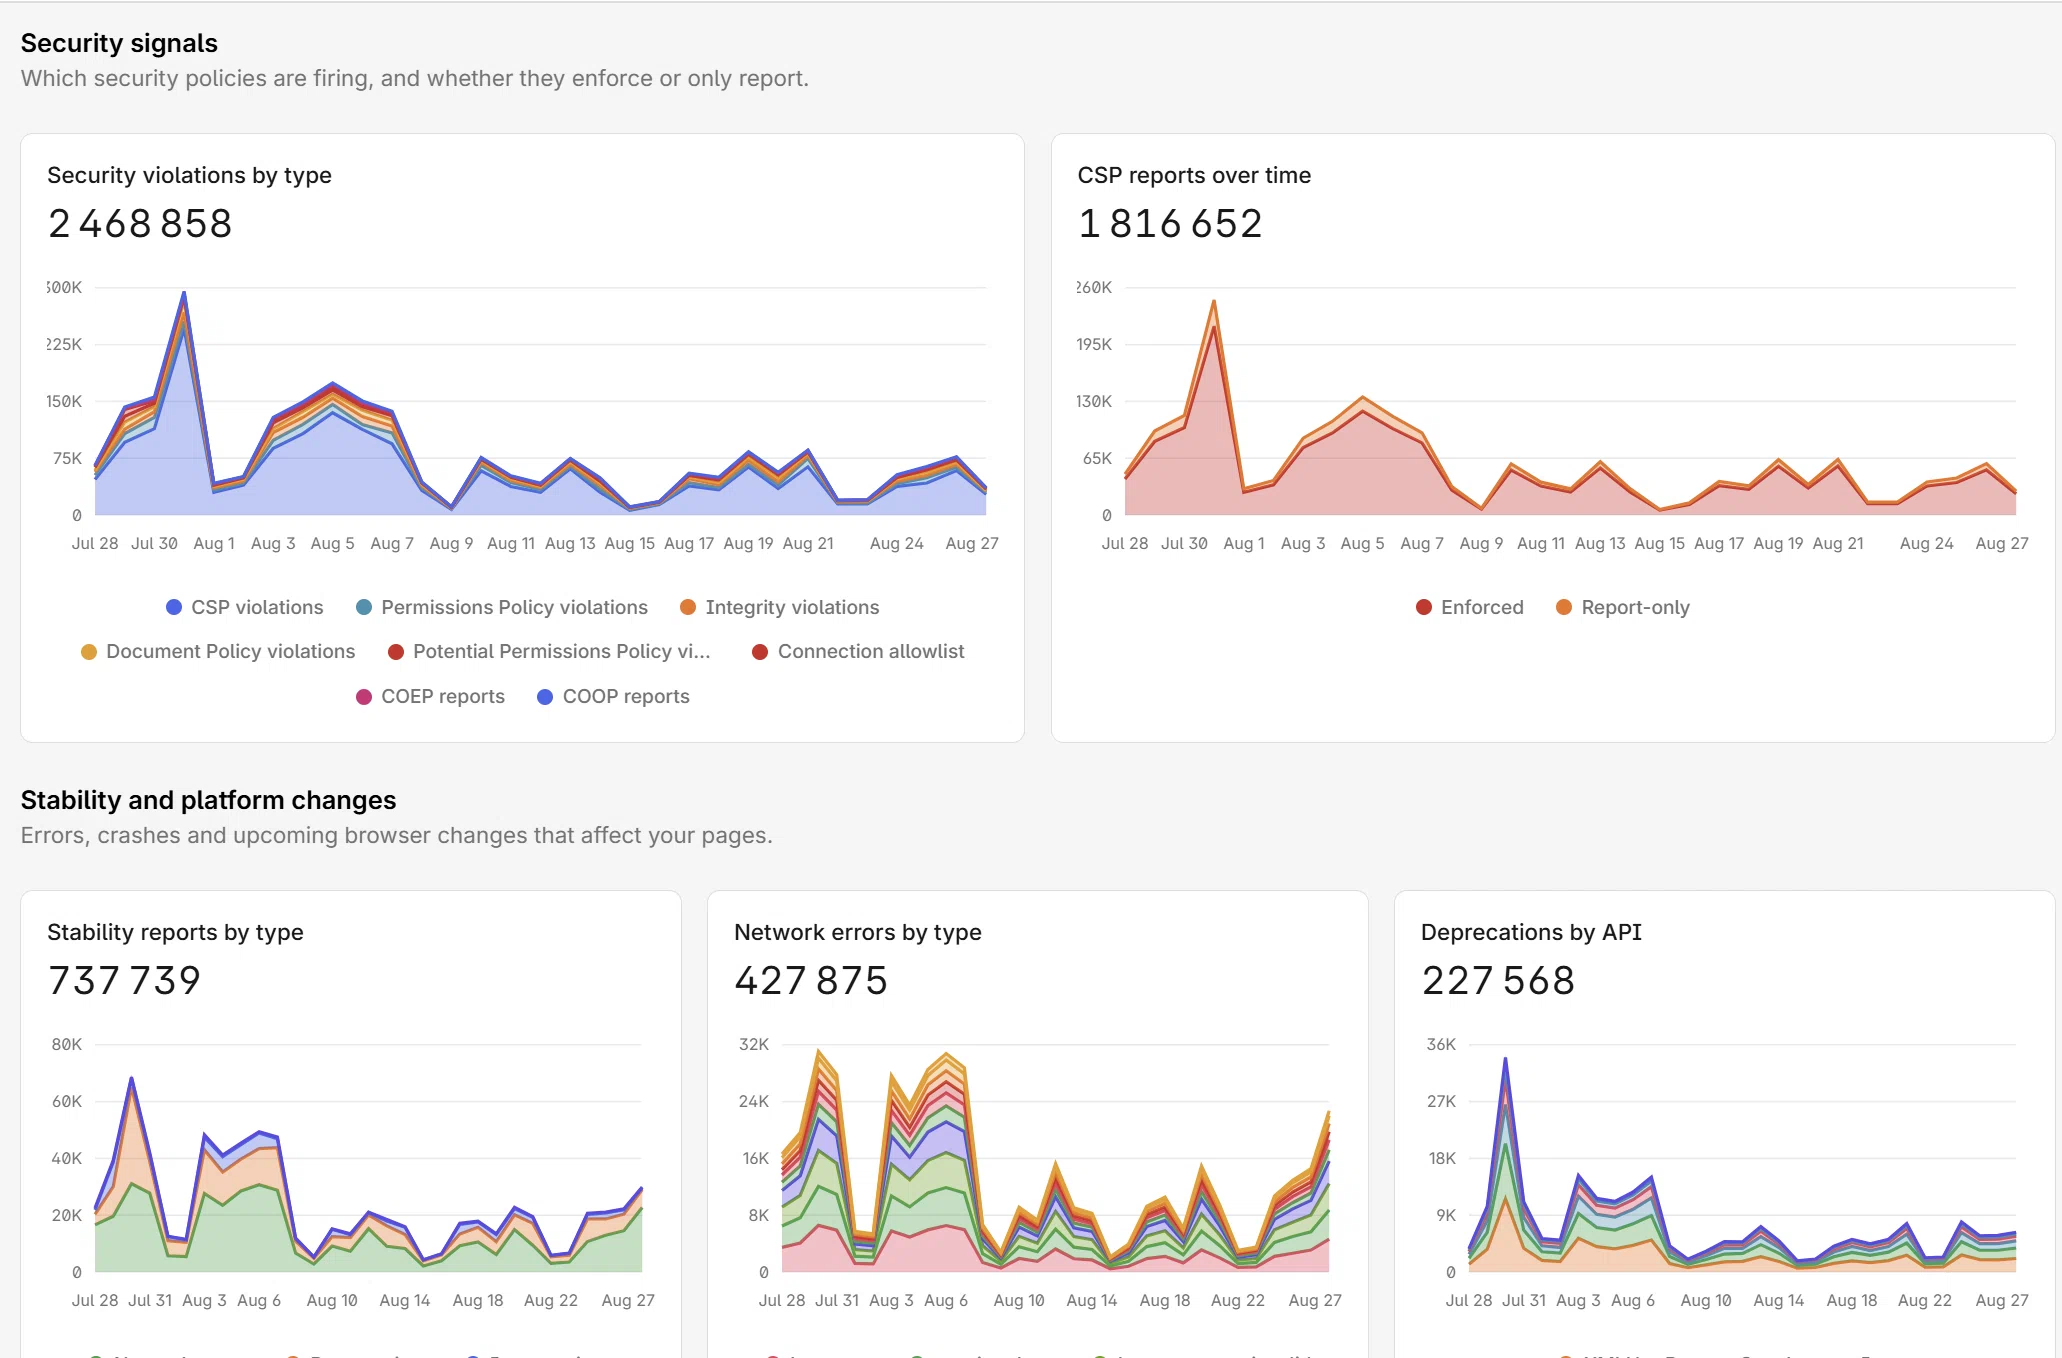Toggle the CSP violations legend entry
2062x1358 pixels.
(x=245, y=607)
